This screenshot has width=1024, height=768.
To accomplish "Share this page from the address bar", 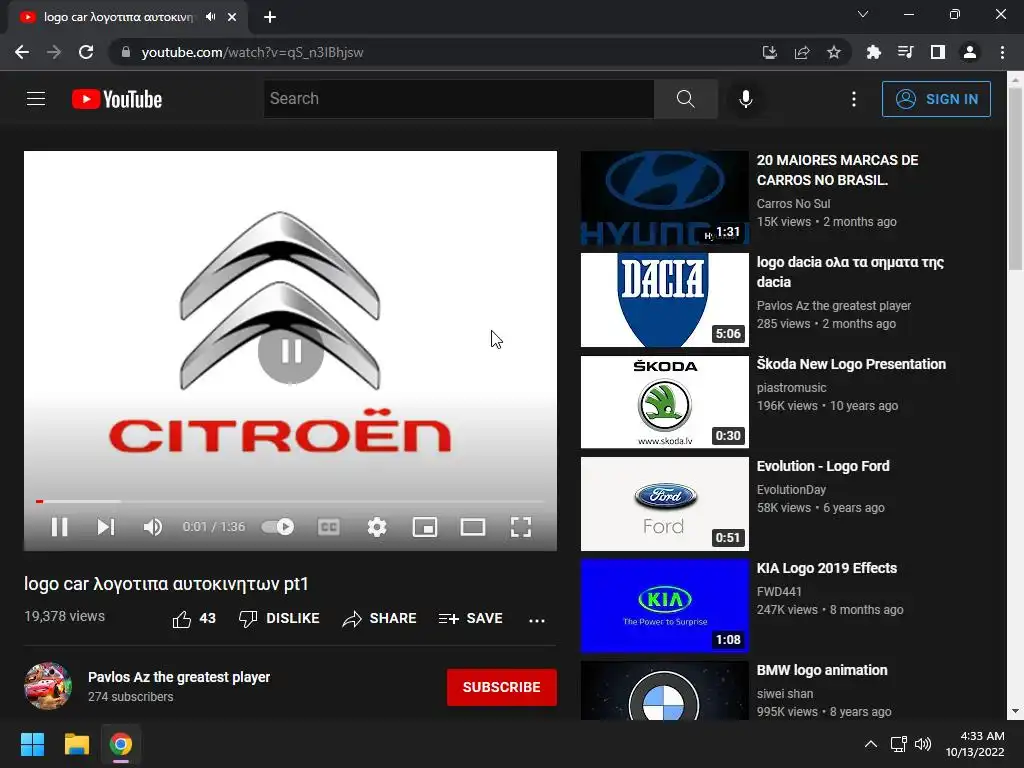I will coord(802,52).
